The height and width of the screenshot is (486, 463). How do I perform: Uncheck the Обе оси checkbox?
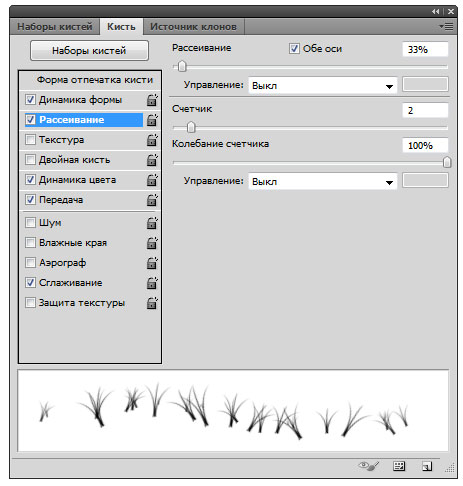click(x=294, y=49)
